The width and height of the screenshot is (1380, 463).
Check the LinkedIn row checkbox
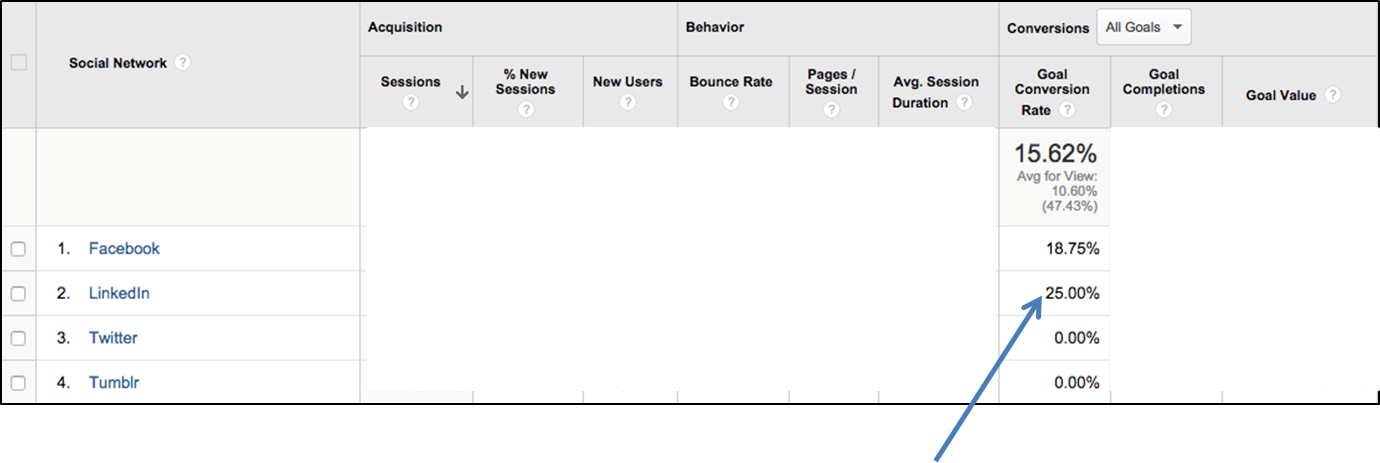click(18, 294)
